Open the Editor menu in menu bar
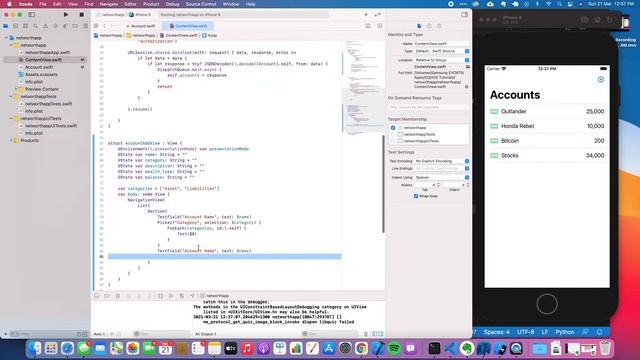 point(130,4)
